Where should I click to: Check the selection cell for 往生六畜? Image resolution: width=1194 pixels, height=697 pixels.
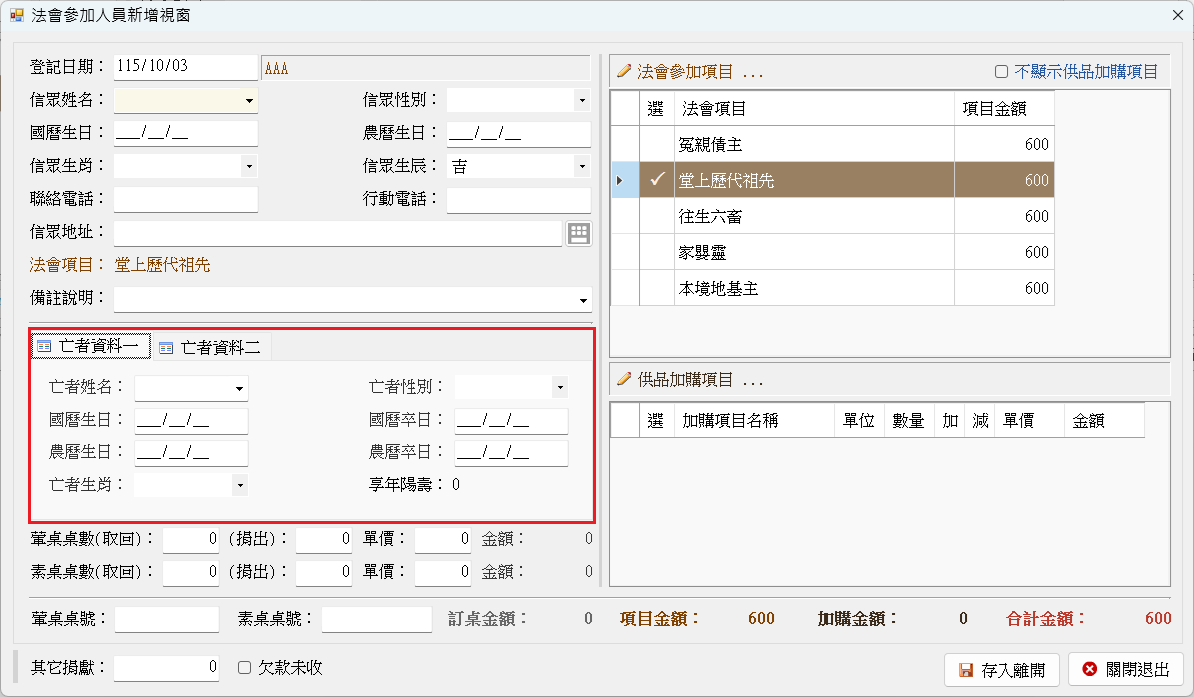[x=657, y=216]
